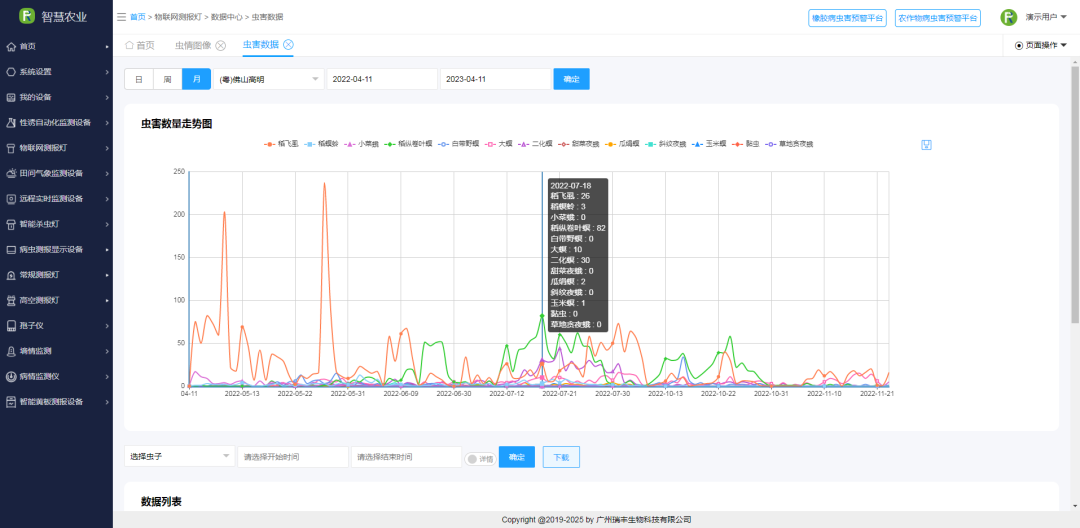The width and height of the screenshot is (1080, 528).
Task: Expand 孢子仪 using its chevron
Action: [x=107, y=326]
